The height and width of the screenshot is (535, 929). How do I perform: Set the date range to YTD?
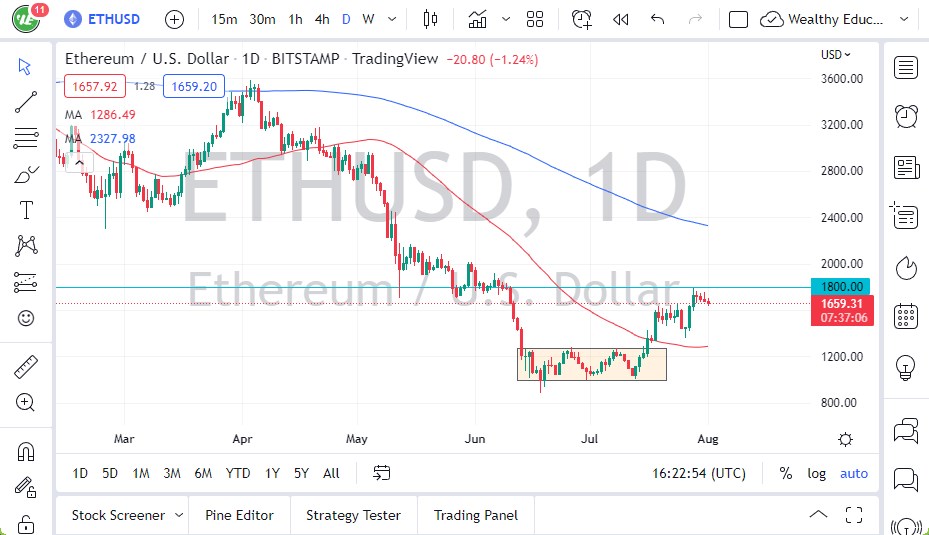click(x=238, y=473)
